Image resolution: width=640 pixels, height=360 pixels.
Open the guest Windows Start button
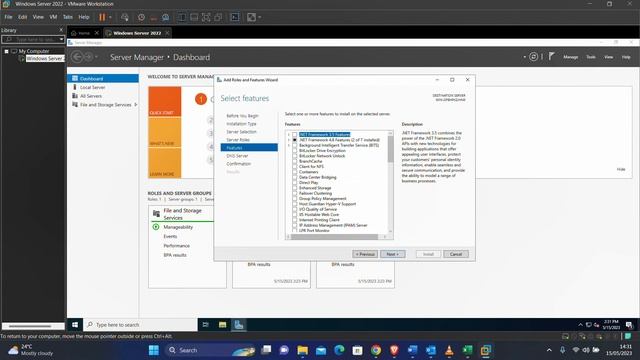(75, 324)
